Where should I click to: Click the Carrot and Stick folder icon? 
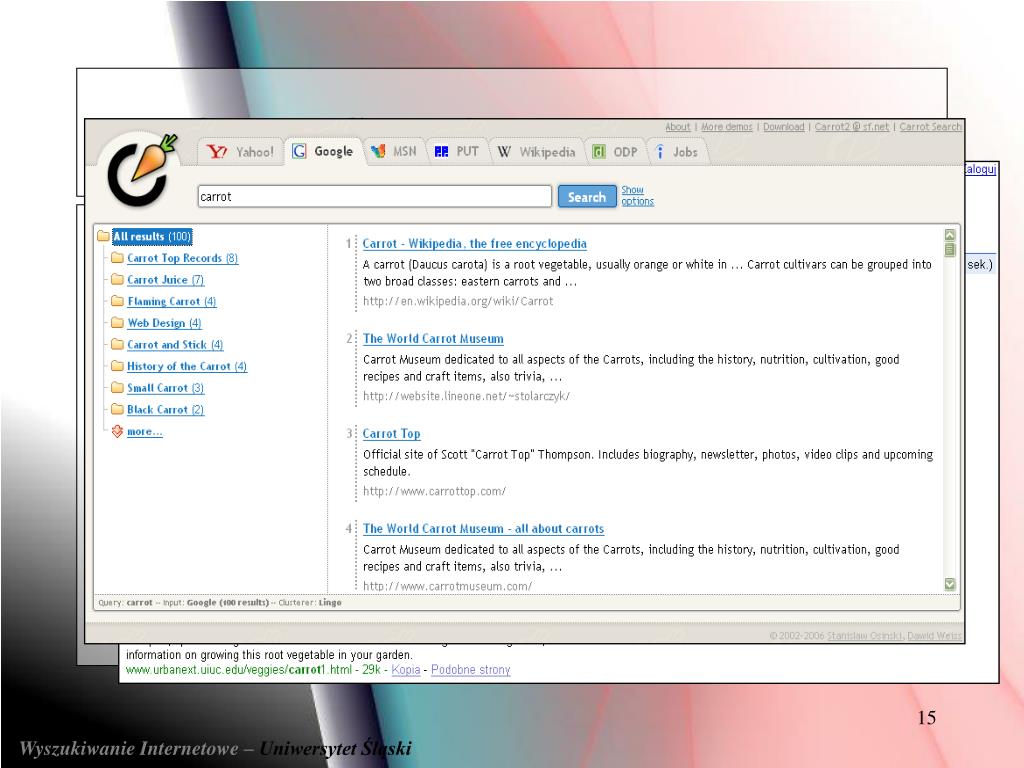(x=118, y=344)
